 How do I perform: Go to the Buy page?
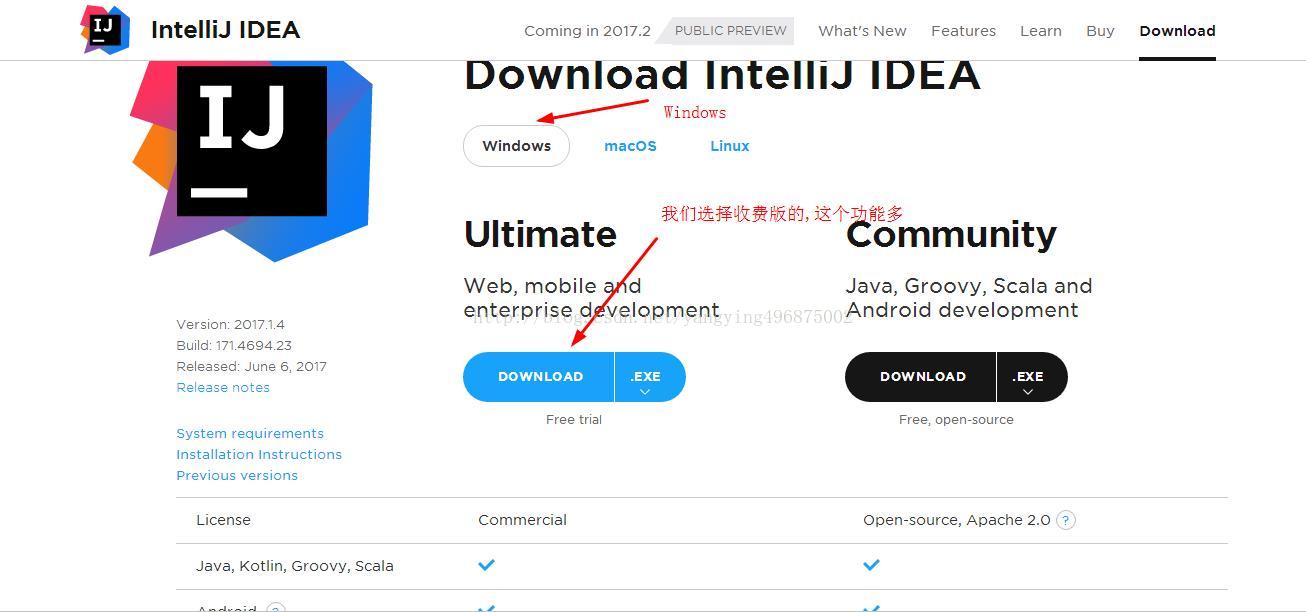point(1100,31)
